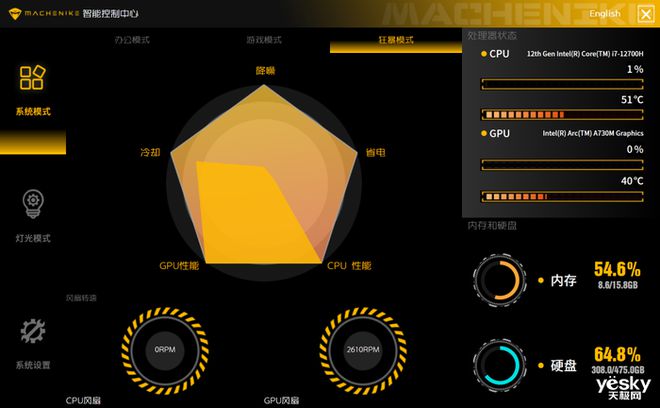Click the CPU fan 0RPM gauge
Screen dimensions: 660x408
[x=165, y=350]
